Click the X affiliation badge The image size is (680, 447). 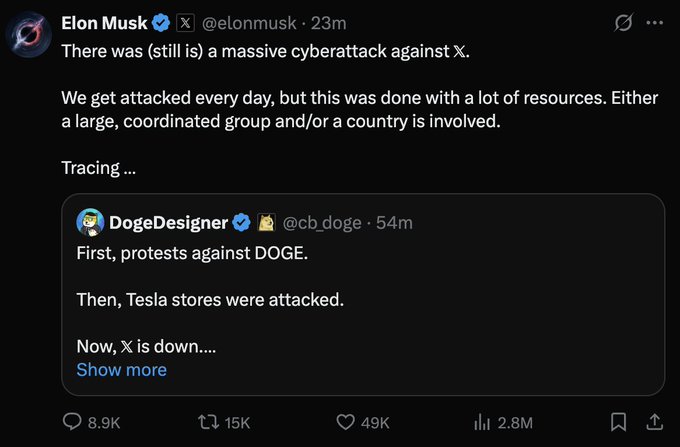click(186, 22)
